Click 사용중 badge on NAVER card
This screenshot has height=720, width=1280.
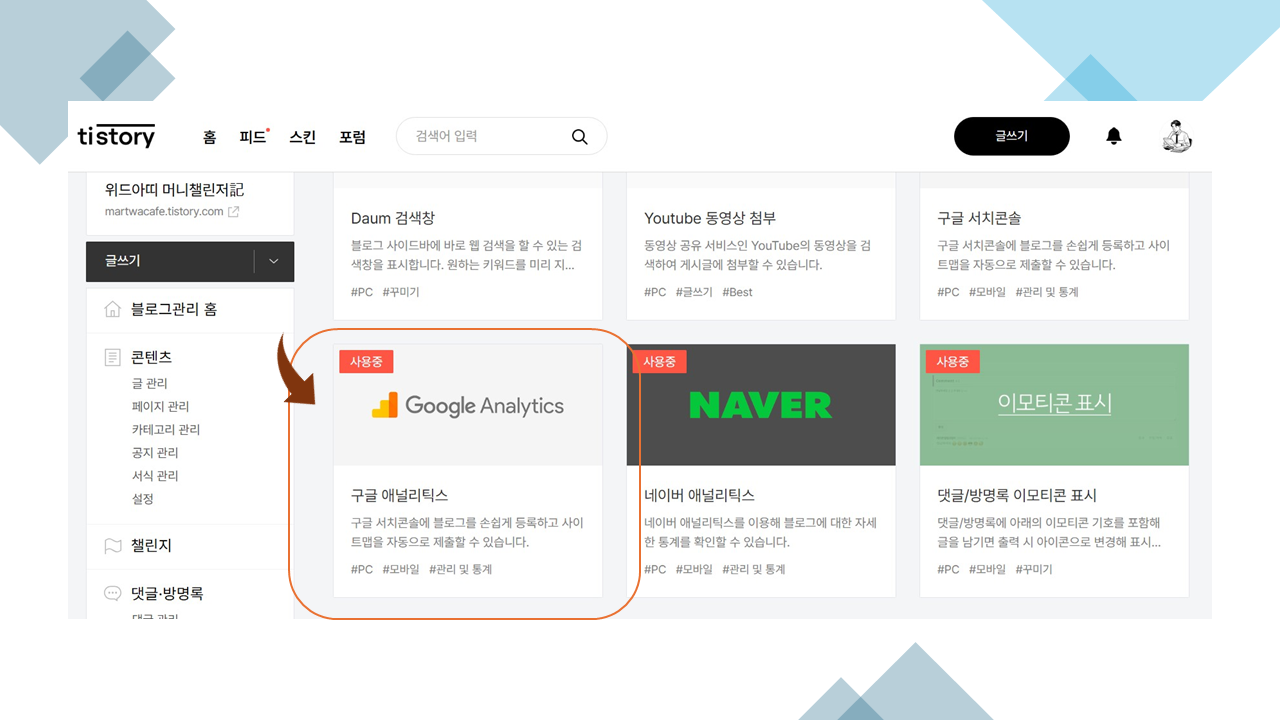pyautogui.click(x=659, y=361)
